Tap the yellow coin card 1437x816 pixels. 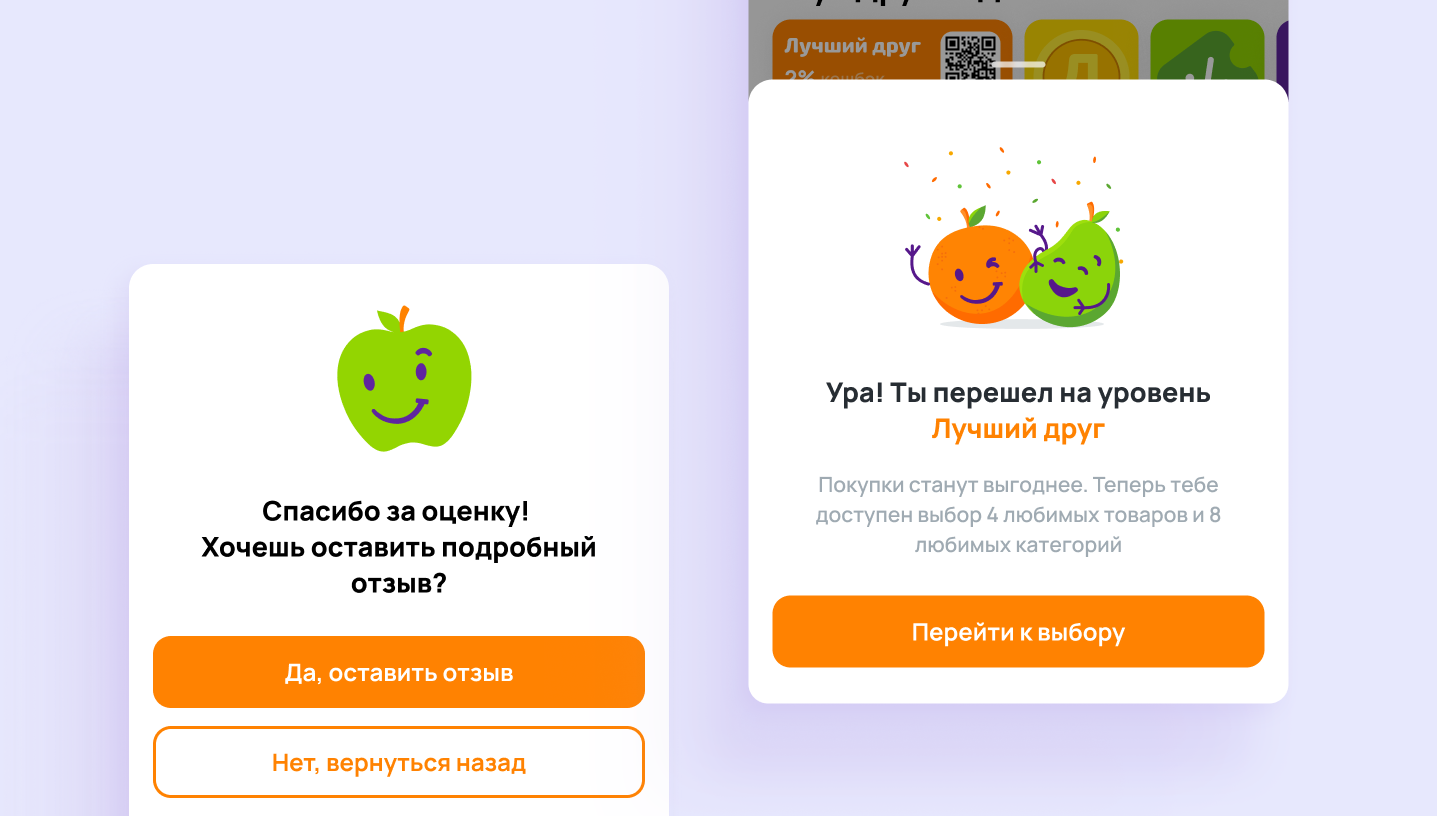click(1081, 50)
